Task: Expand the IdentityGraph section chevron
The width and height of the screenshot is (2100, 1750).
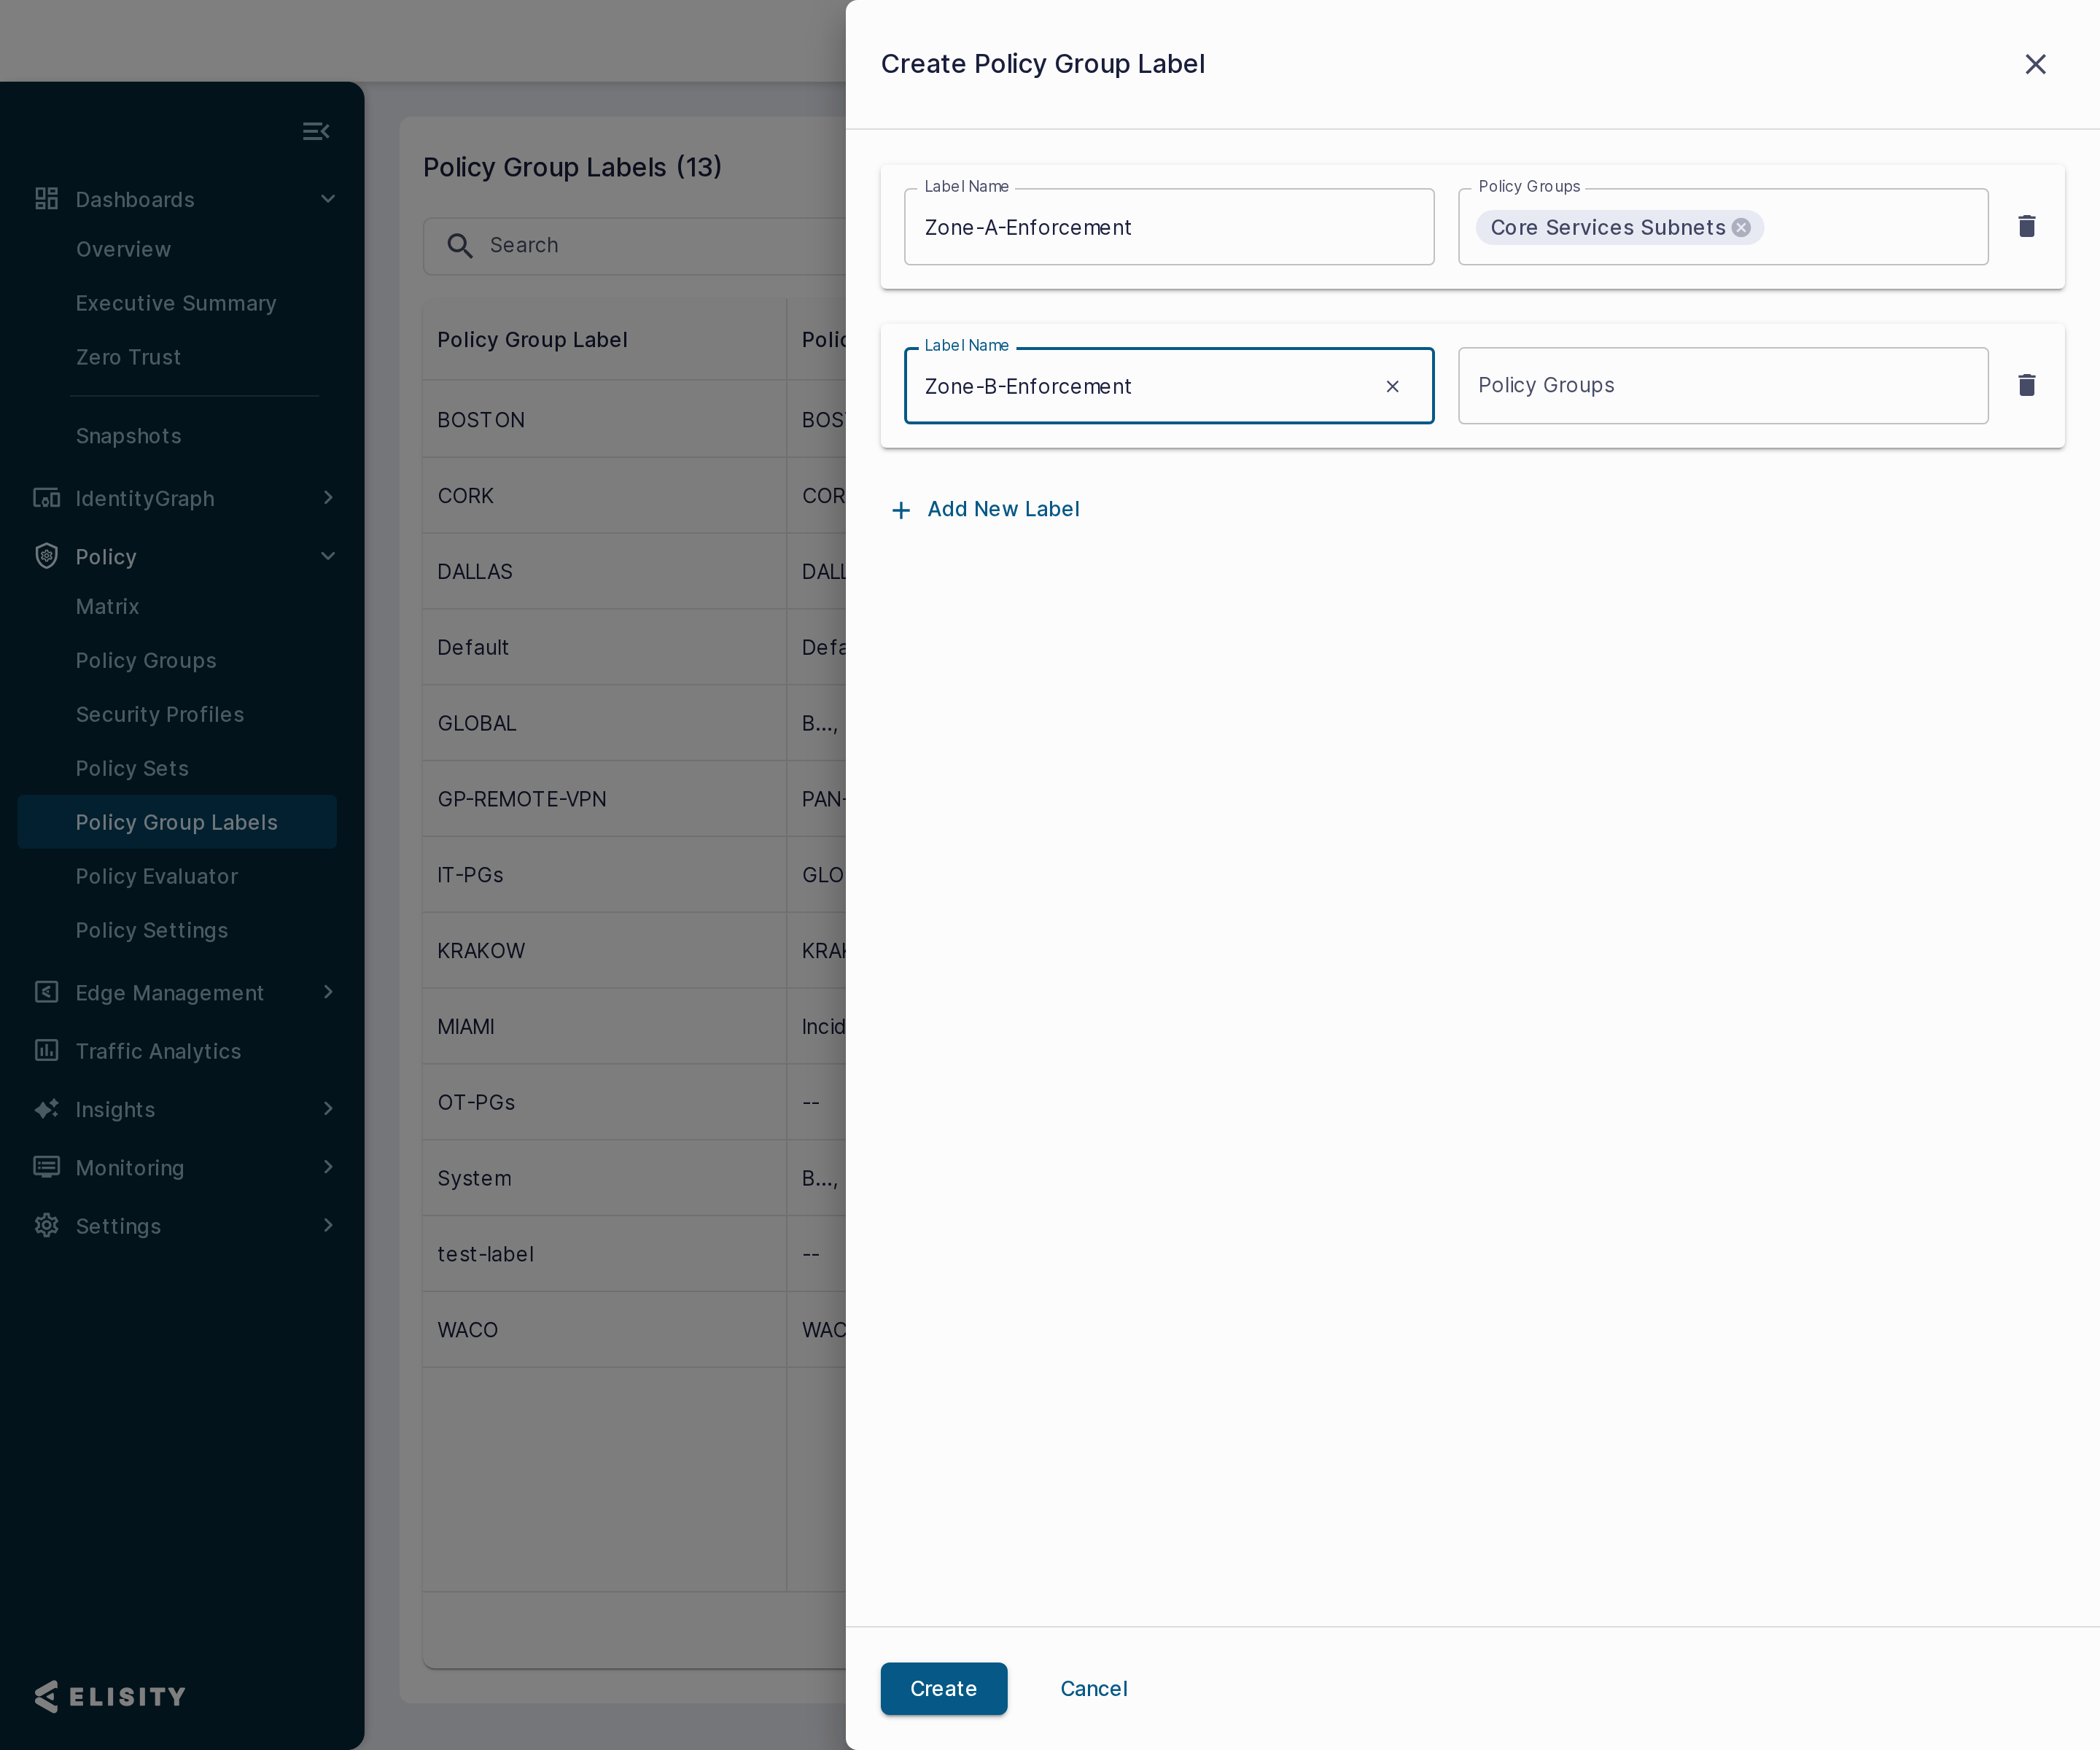Action: point(328,498)
